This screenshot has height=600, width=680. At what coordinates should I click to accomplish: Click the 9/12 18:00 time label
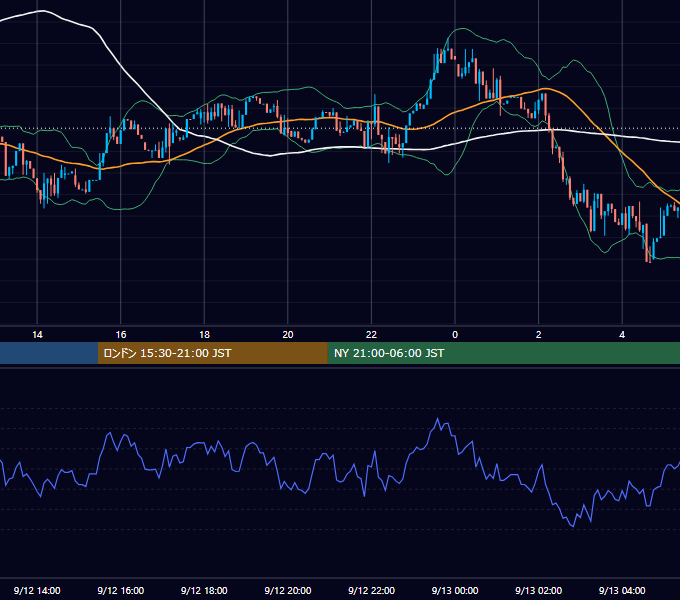(x=204, y=590)
